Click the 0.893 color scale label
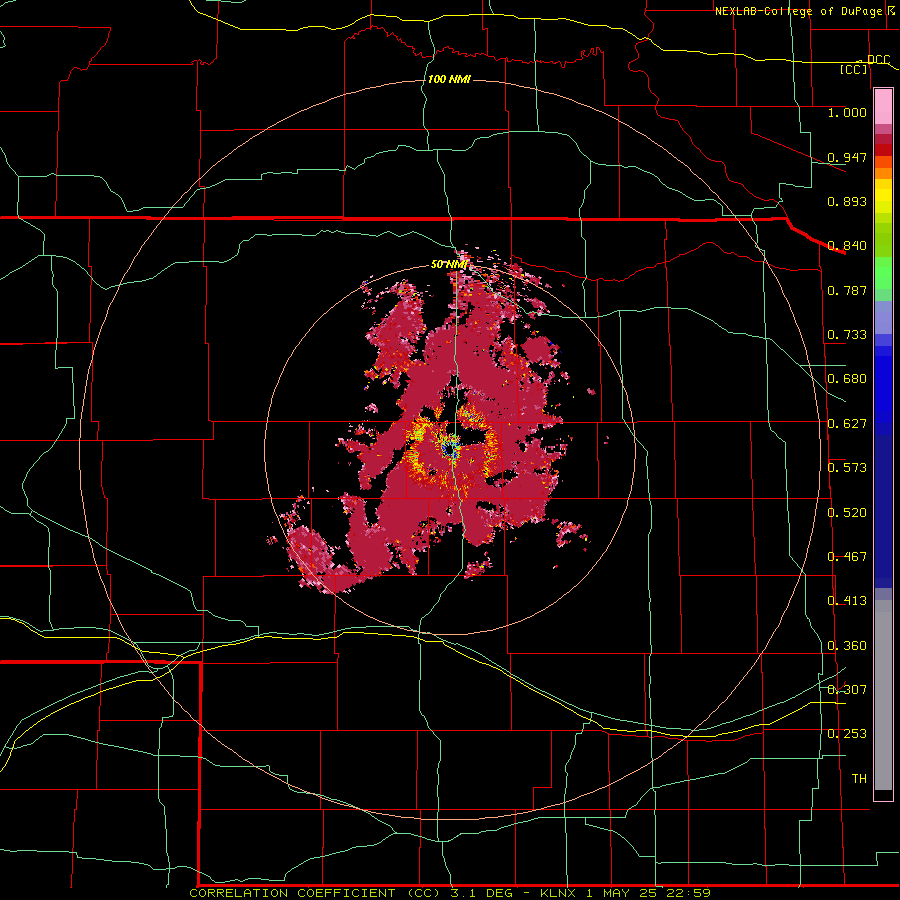This screenshot has width=900, height=900. point(847,201)
